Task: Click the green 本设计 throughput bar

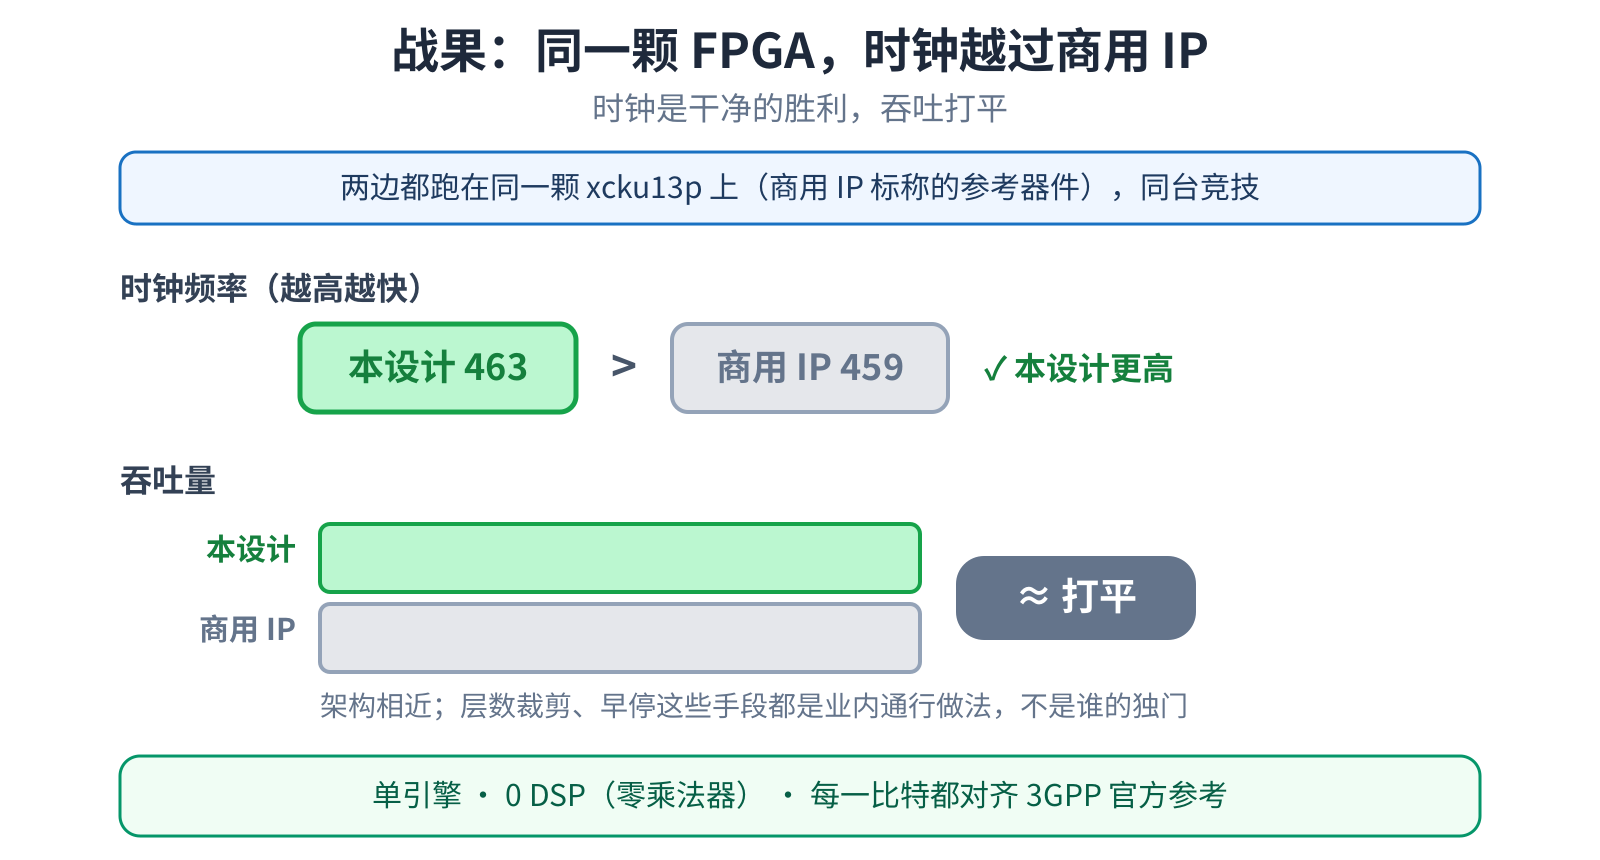Action: coord(620,558)
